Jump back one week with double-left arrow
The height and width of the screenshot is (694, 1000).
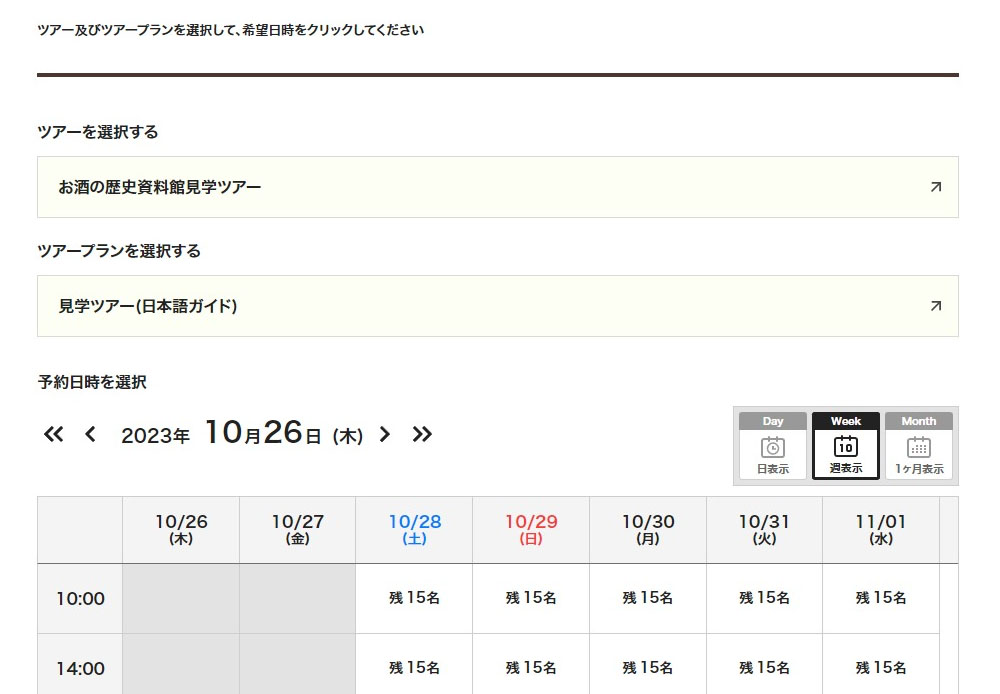pos(54,434)
